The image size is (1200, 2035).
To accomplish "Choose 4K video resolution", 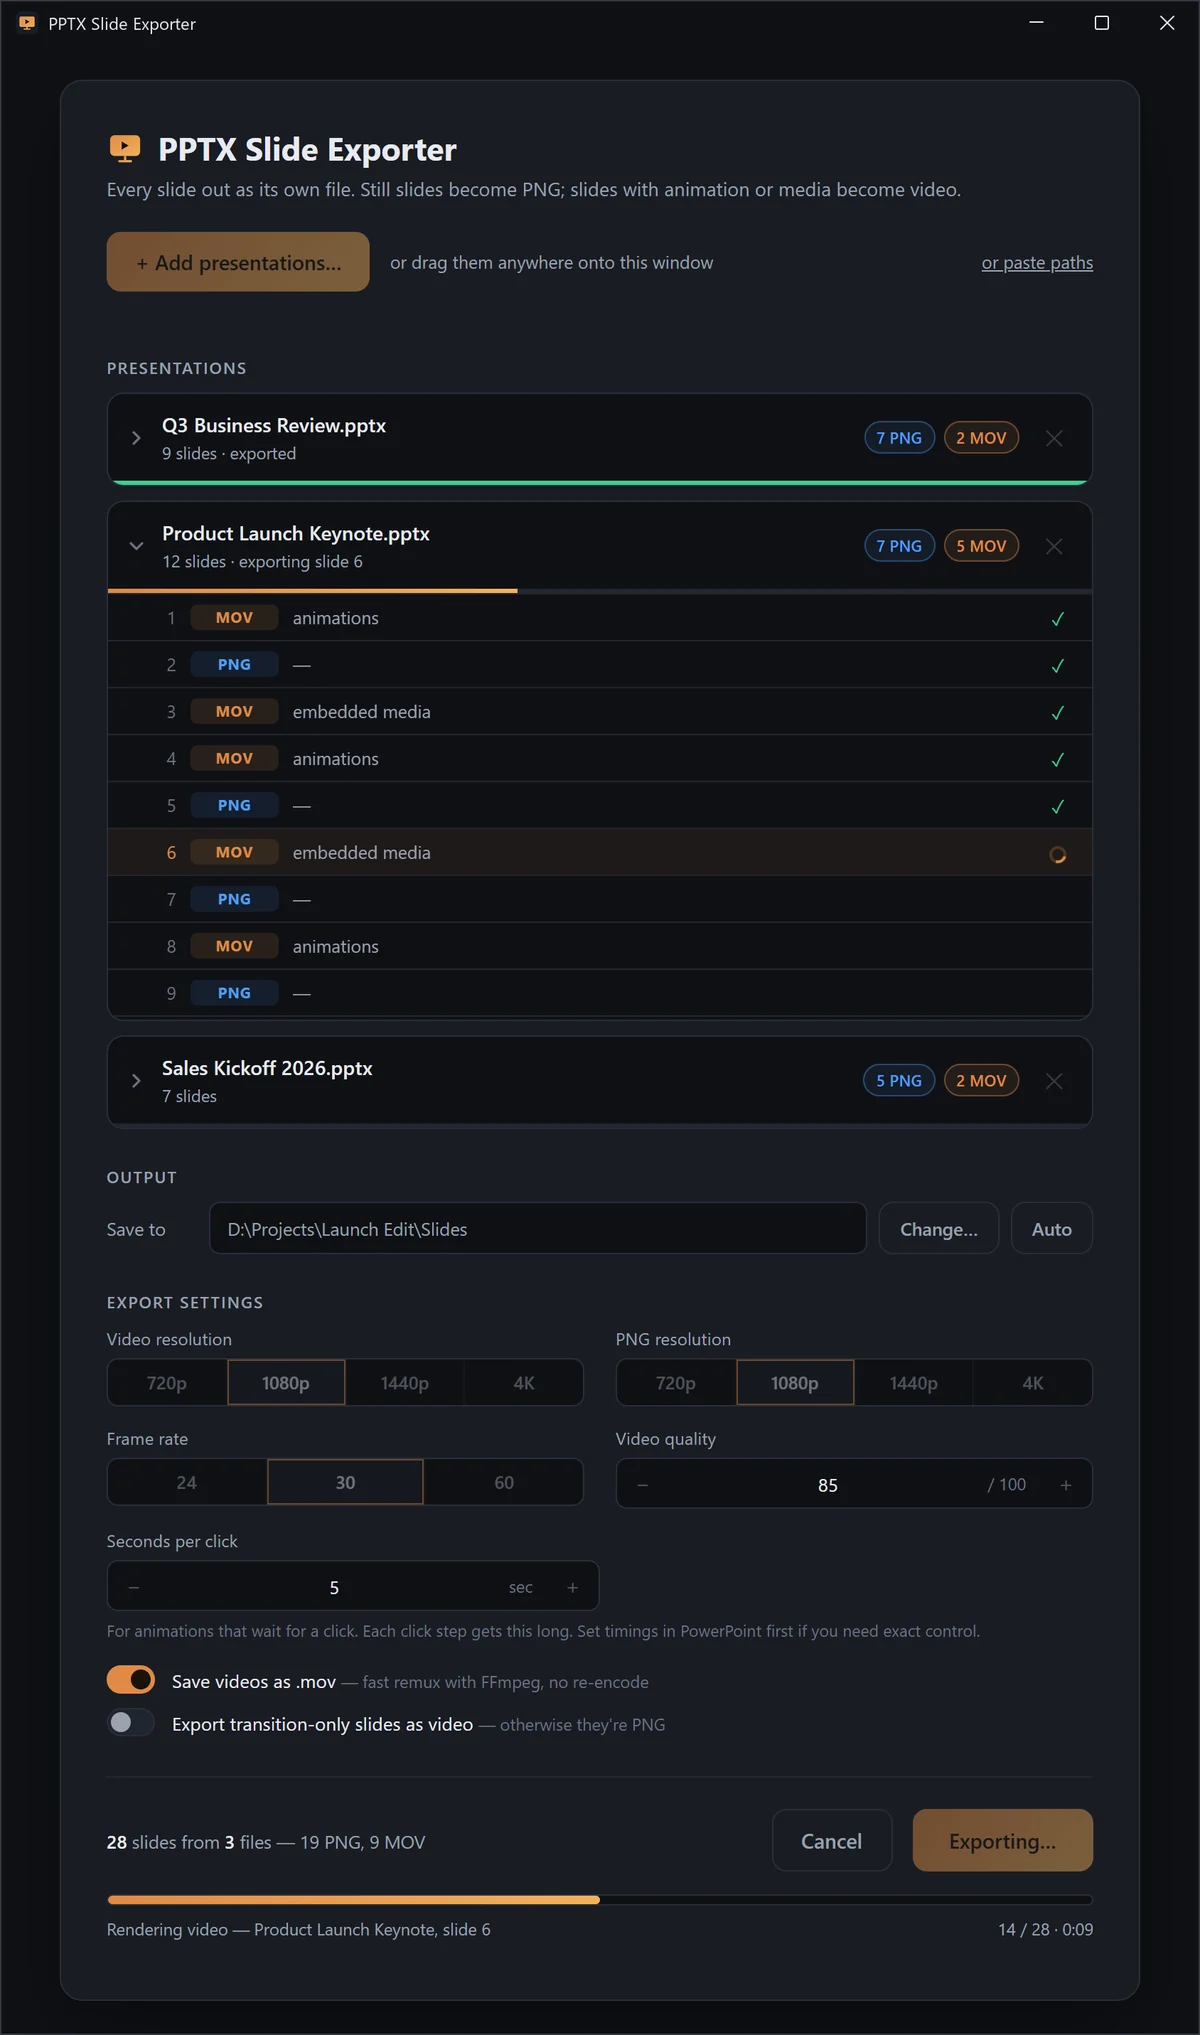I will pyautogui.click(x=524, y=1383).
